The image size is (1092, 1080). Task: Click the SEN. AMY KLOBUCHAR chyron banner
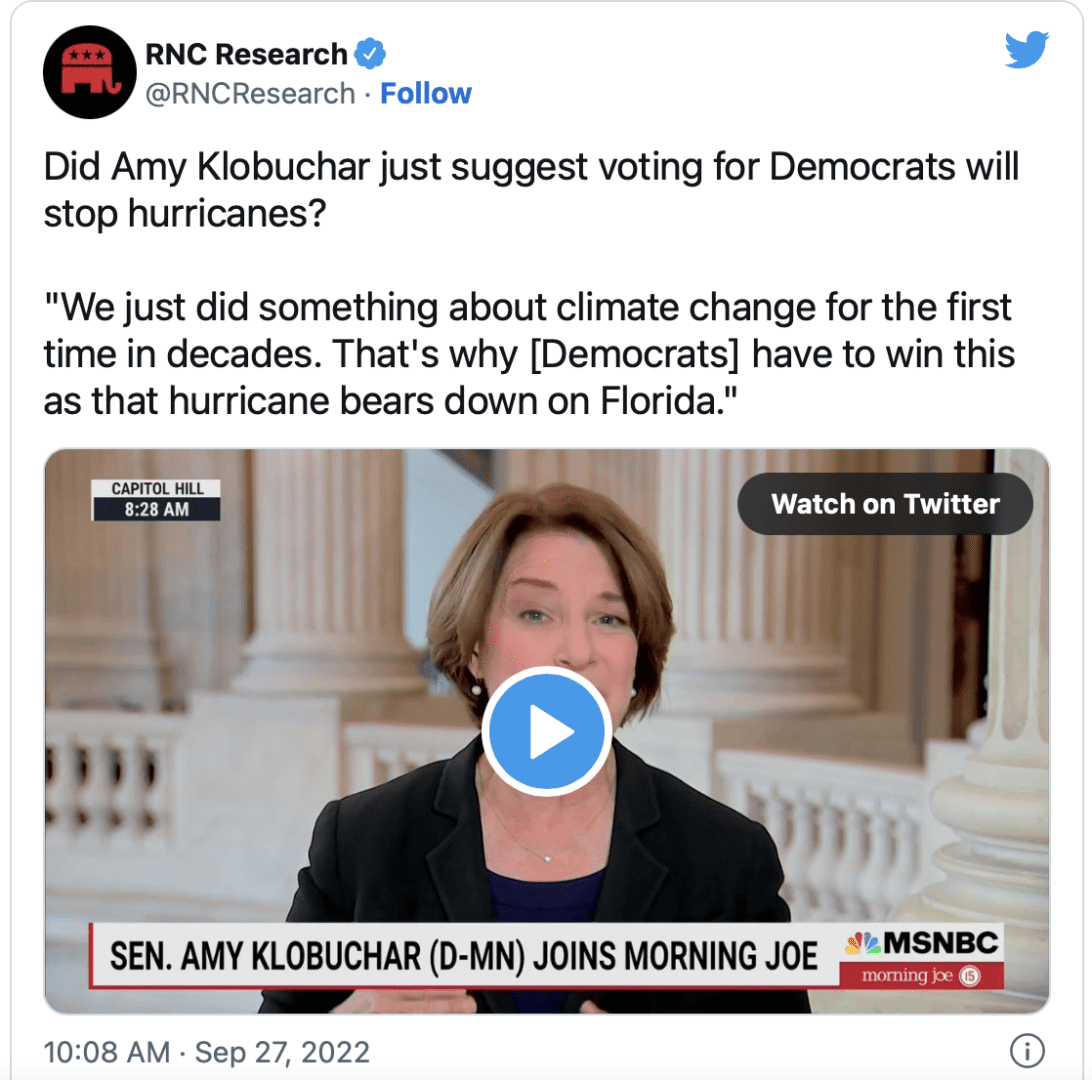[465, 955]
